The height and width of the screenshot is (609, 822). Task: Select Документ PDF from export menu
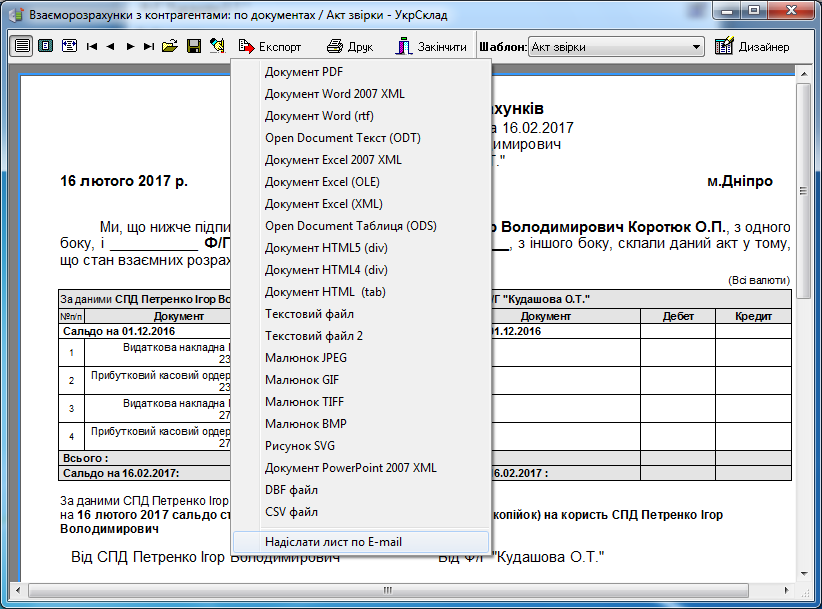[303, 72]
